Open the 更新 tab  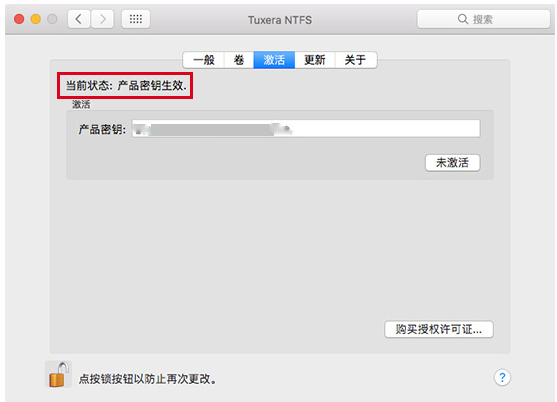pos(315,60)
